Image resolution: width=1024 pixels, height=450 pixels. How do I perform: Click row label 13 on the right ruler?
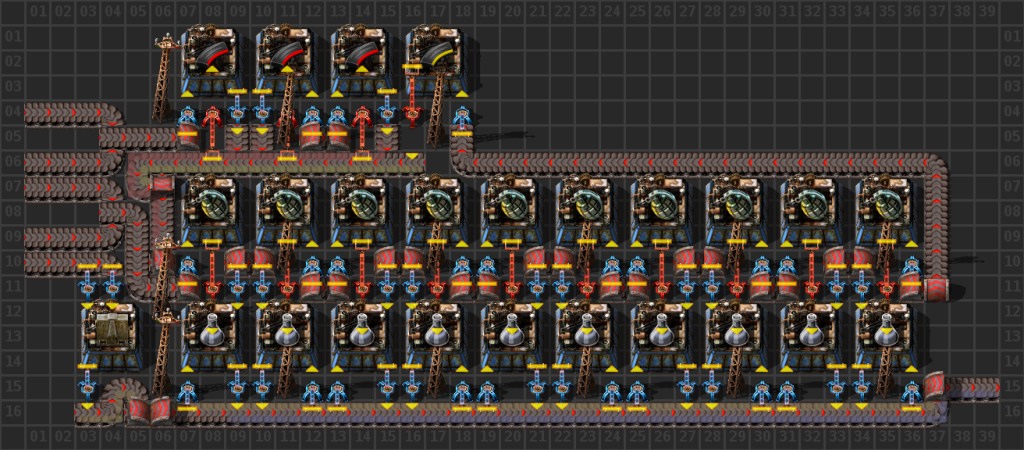pos(1012,337)
